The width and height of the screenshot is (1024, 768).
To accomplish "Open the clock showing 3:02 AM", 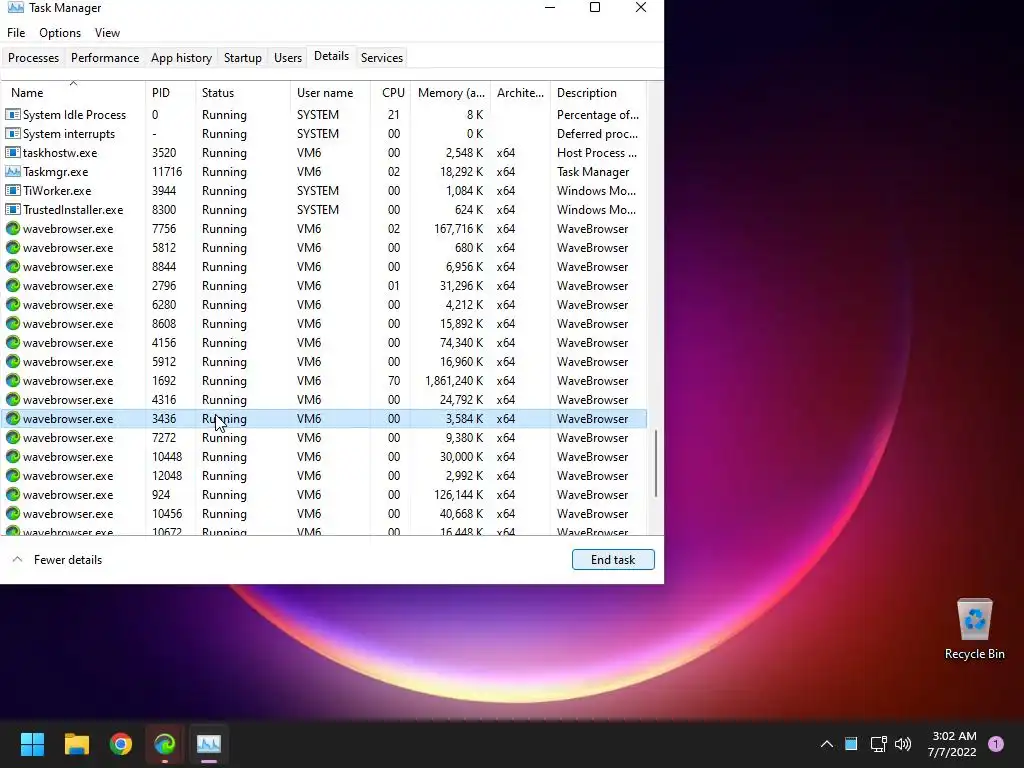I will tap(952, 744).
